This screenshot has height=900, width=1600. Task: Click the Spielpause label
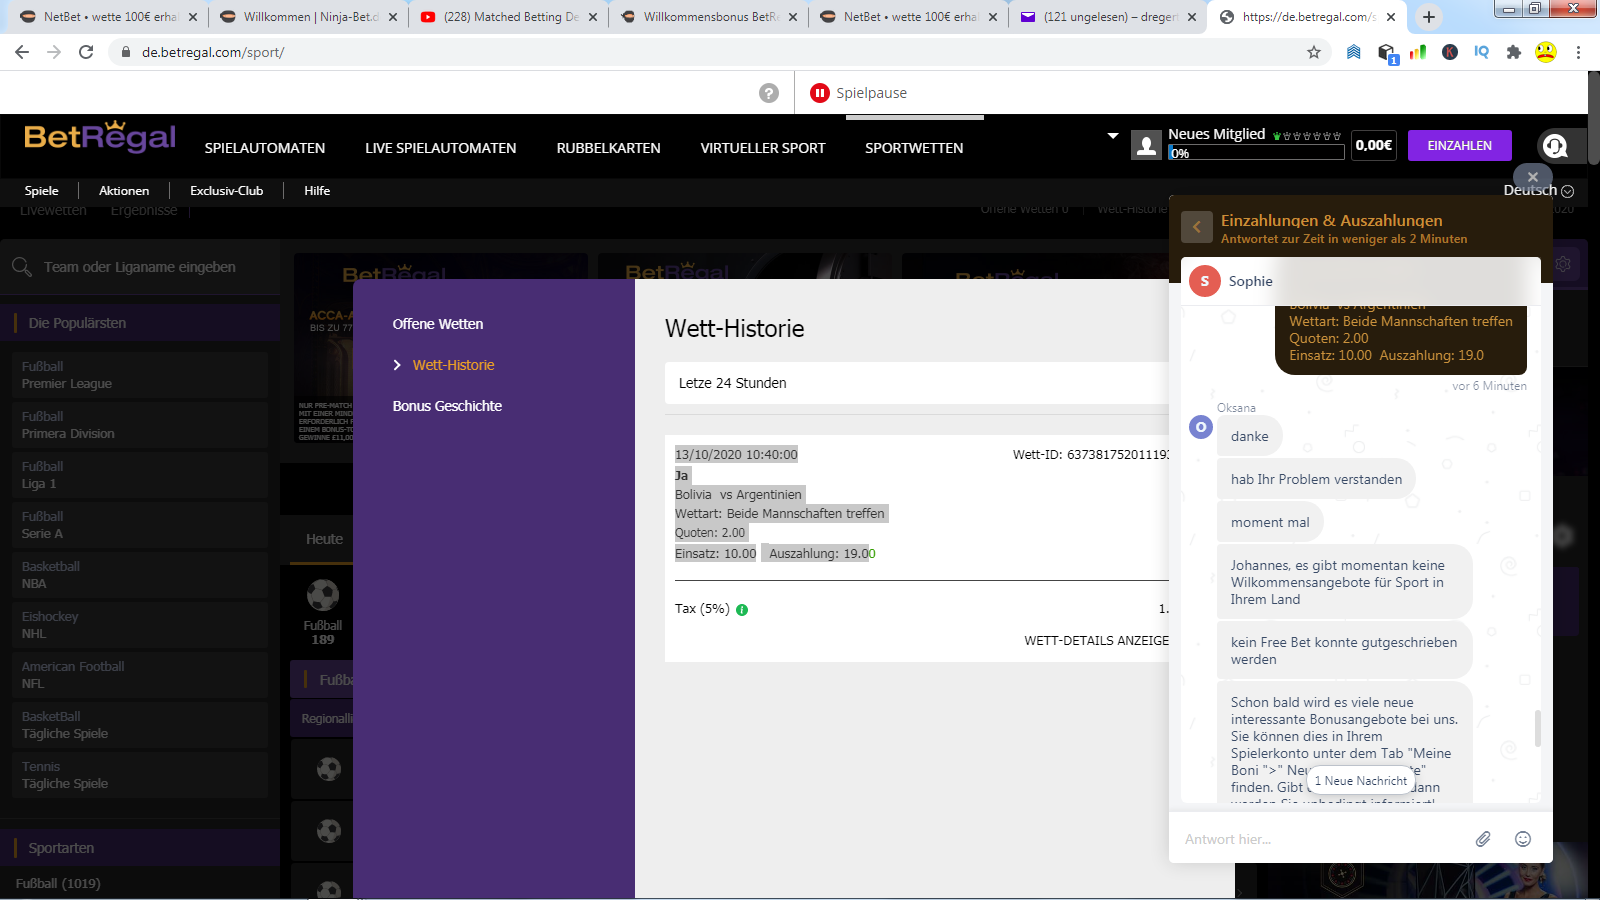click(x=872, y=93)
